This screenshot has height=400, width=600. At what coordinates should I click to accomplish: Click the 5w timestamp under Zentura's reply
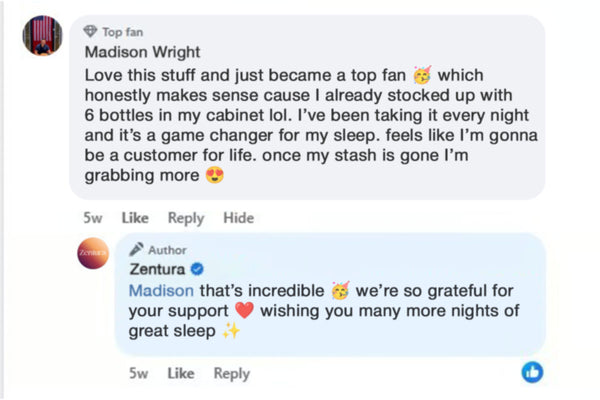(x=140, y=373)
